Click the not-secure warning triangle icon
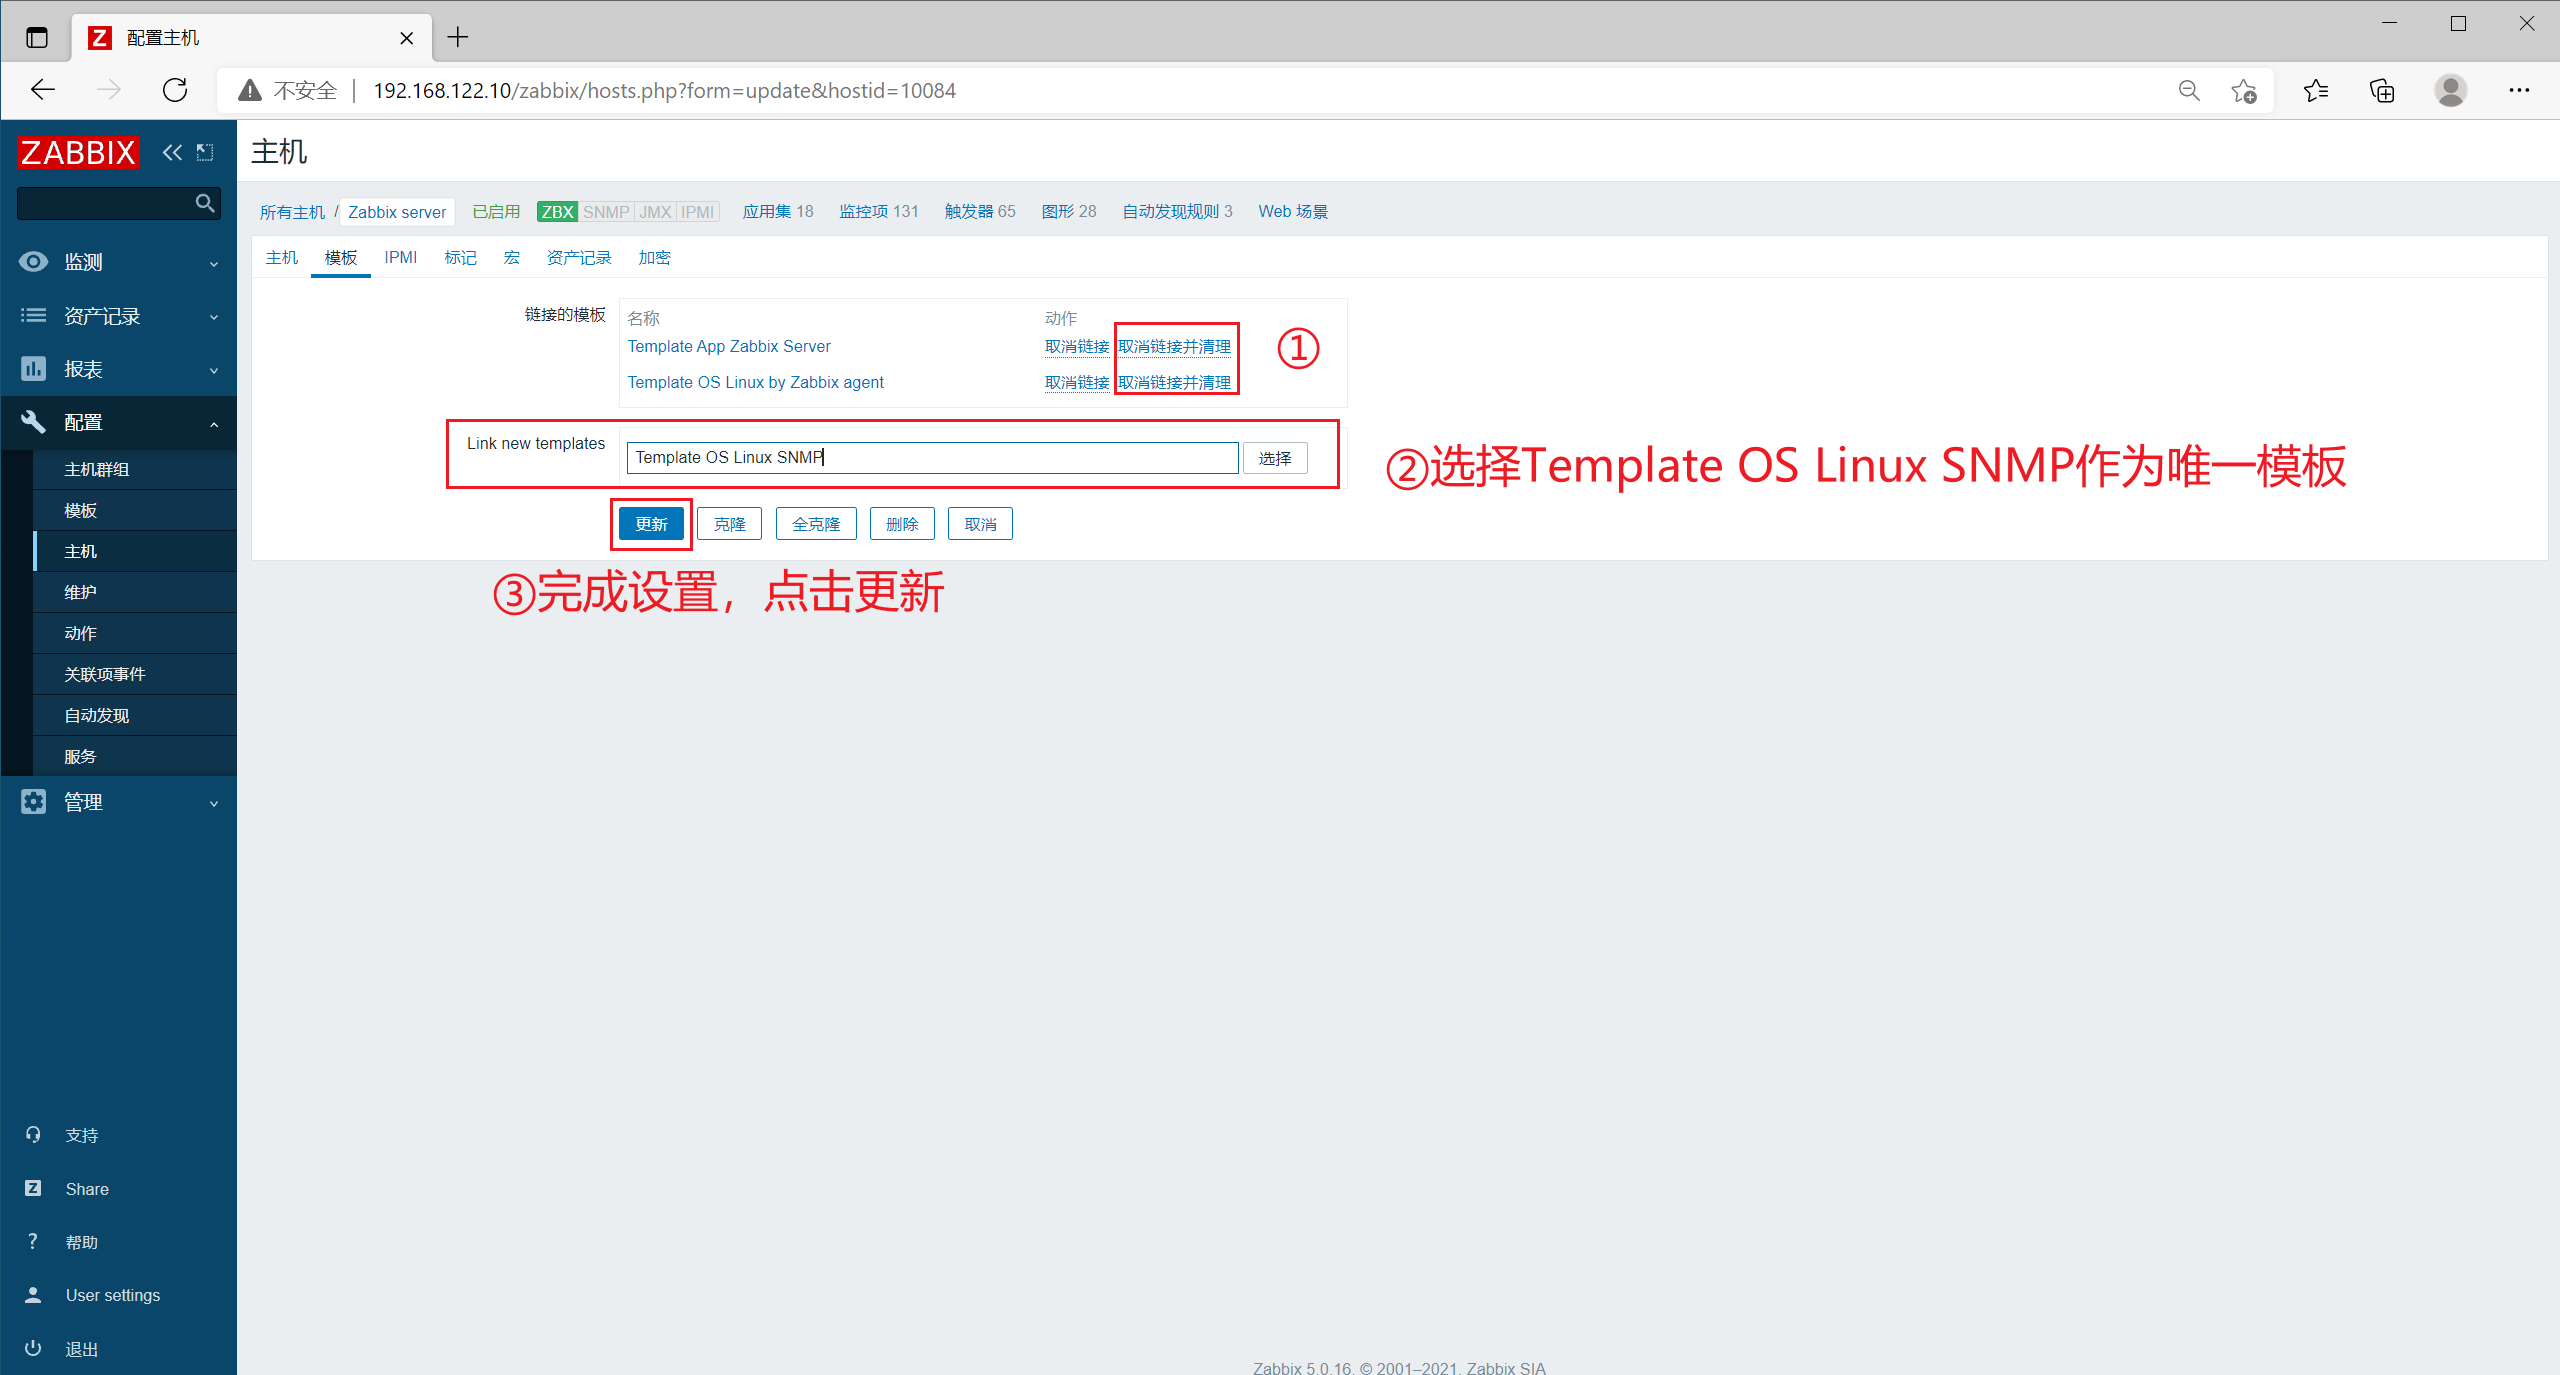Image resolution: width=2560 pixels, height=1375 pixels. point(250,91)
